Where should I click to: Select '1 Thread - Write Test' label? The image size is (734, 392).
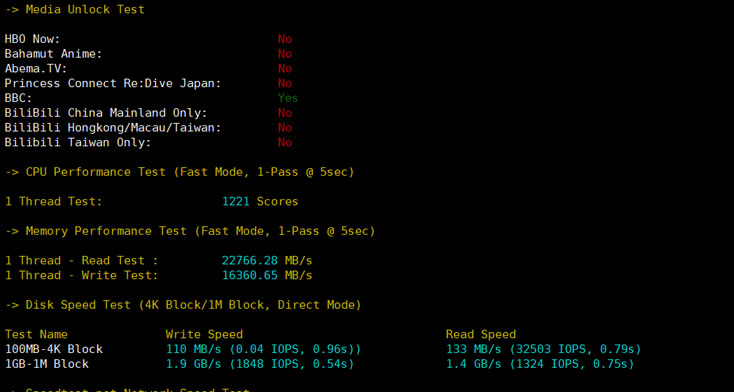point(81,275)
